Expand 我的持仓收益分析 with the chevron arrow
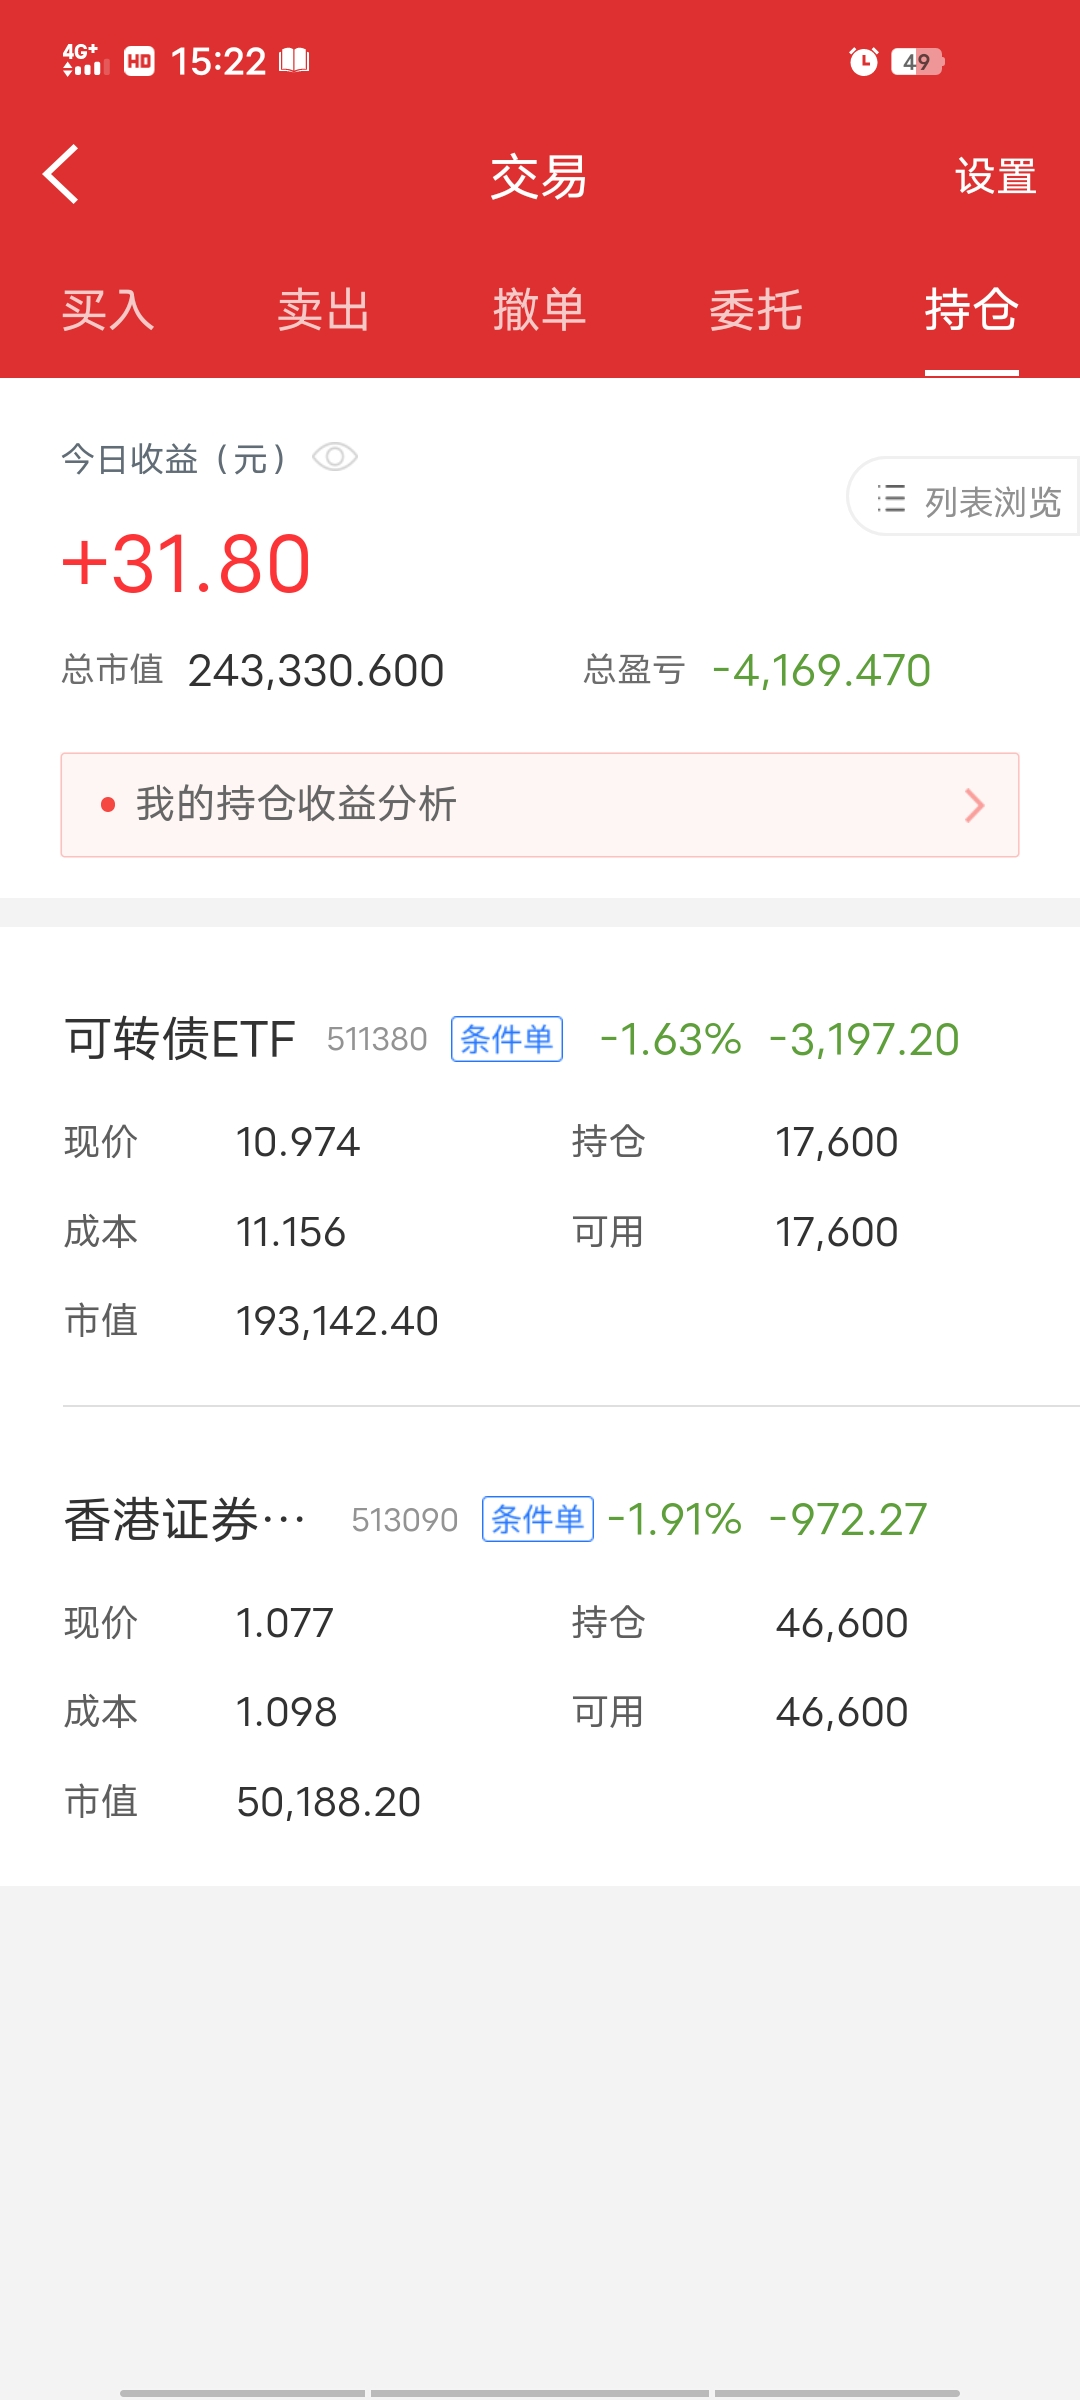Viewport: 1080px width, 2400px height. (974, 805)
